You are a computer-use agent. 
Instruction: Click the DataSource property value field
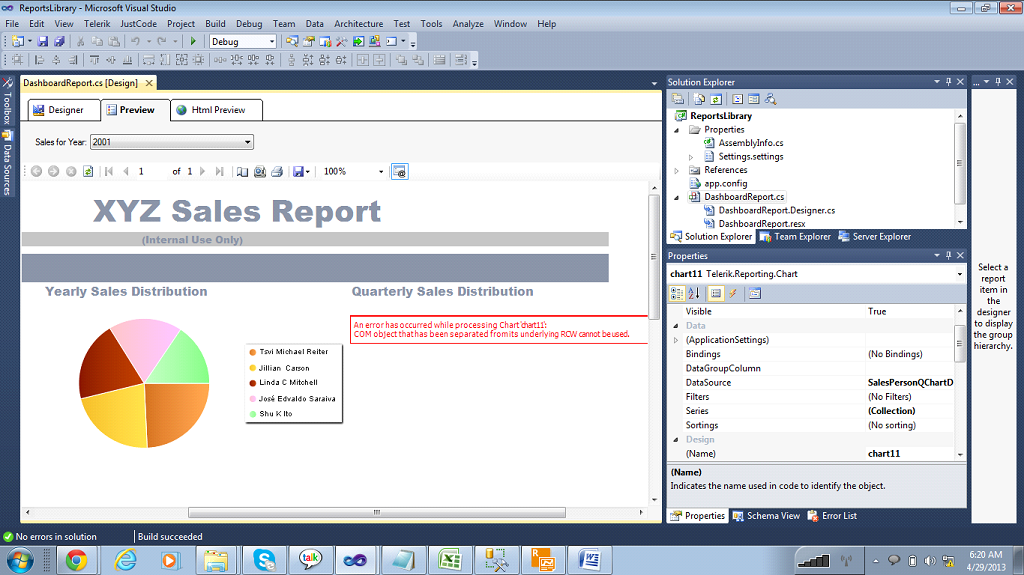click(911, 382)
